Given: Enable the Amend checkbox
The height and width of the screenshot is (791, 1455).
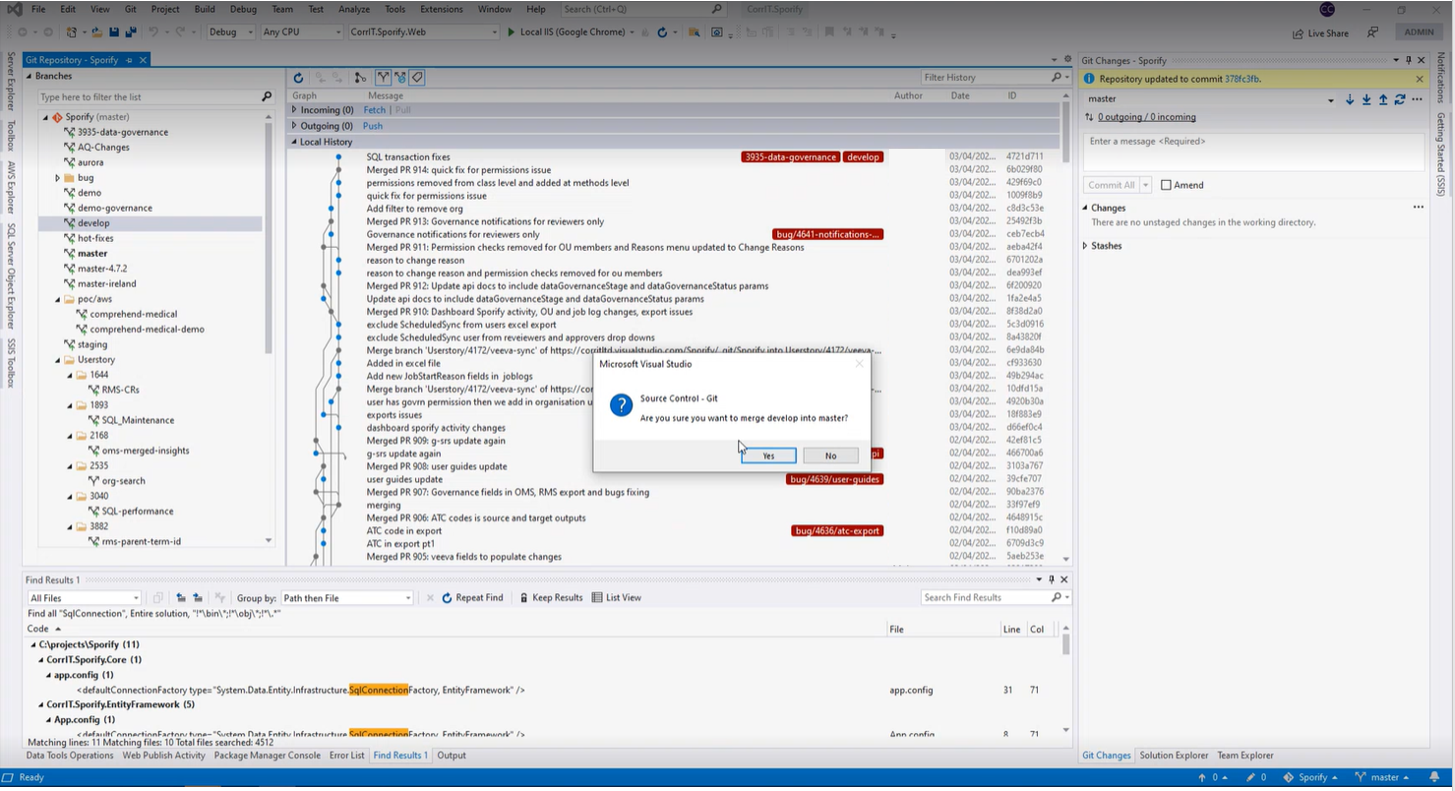Looking at the screenshot, I should (x=1166, y=185).
